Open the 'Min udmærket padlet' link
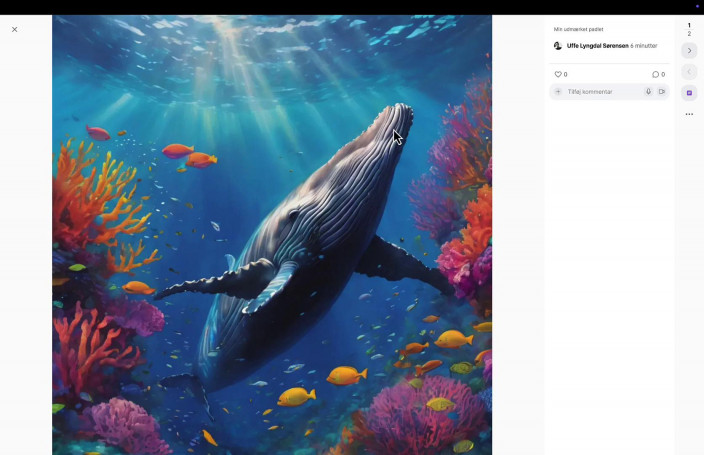The width and height of the screenshot is (704, 455). (578, 29)
